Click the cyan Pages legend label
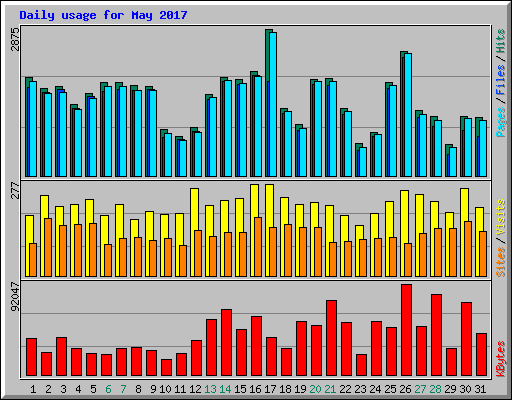 tap(501, 122)
